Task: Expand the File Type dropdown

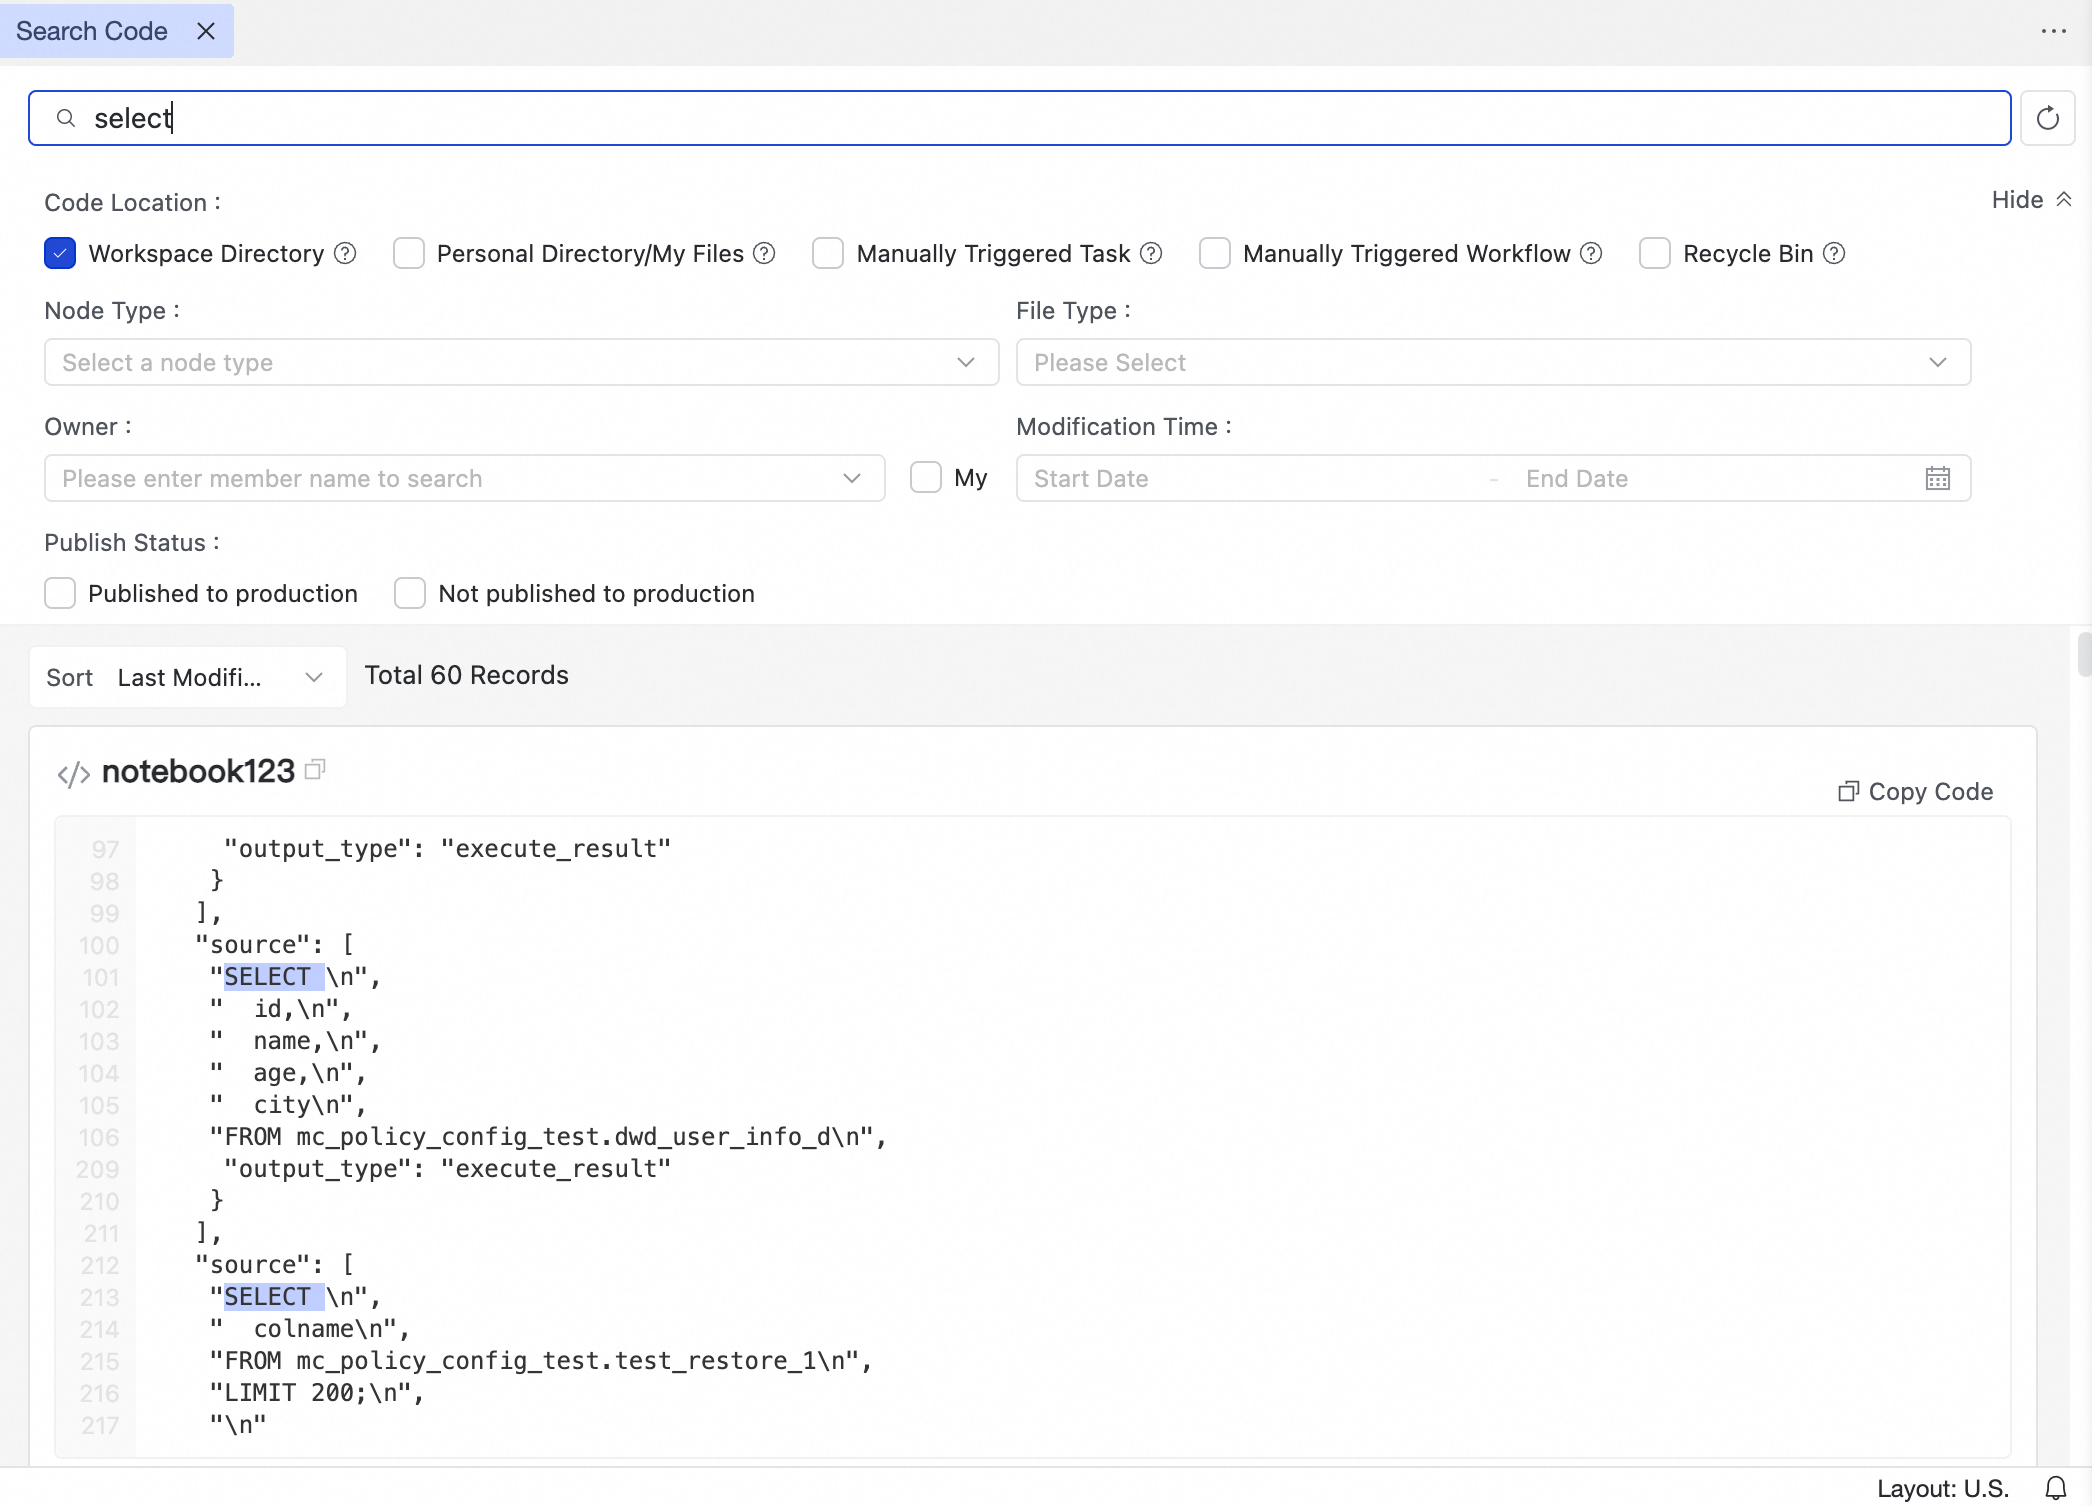Action: coord(1492,362)
